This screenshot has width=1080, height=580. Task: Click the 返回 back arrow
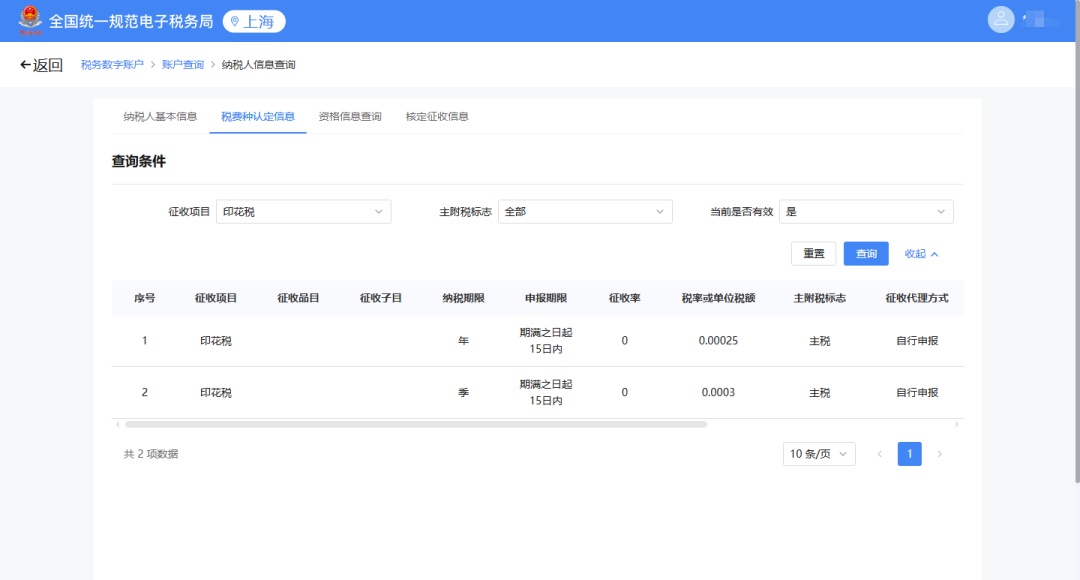[41, 65]
